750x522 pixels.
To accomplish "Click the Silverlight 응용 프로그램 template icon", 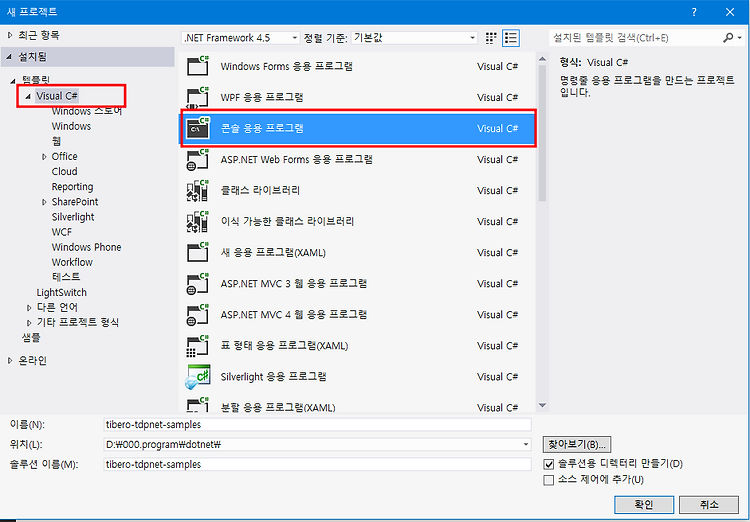I will pos(198,377).
